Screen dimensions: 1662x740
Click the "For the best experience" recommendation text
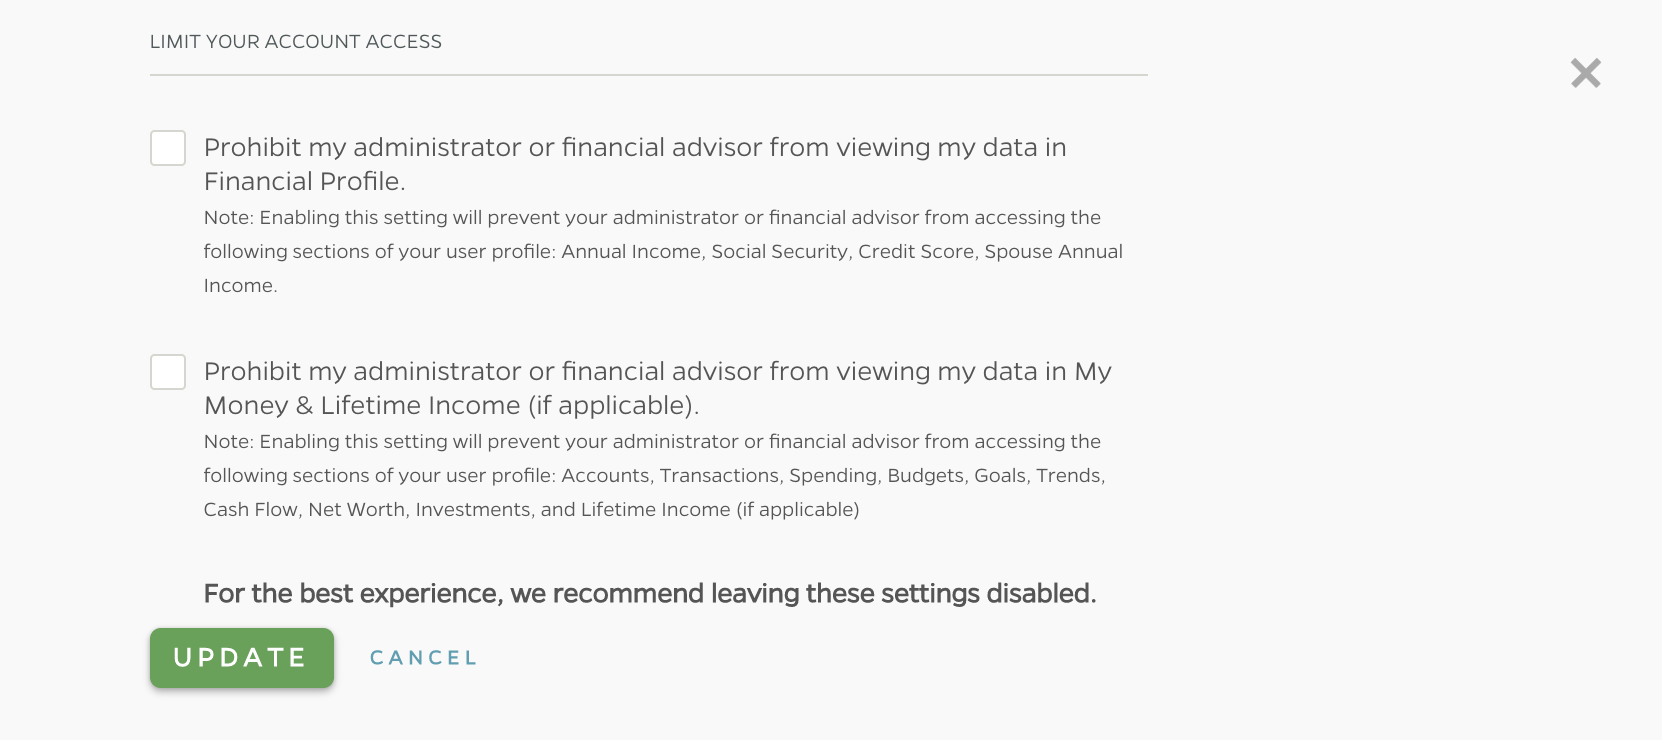pos(649,594)
